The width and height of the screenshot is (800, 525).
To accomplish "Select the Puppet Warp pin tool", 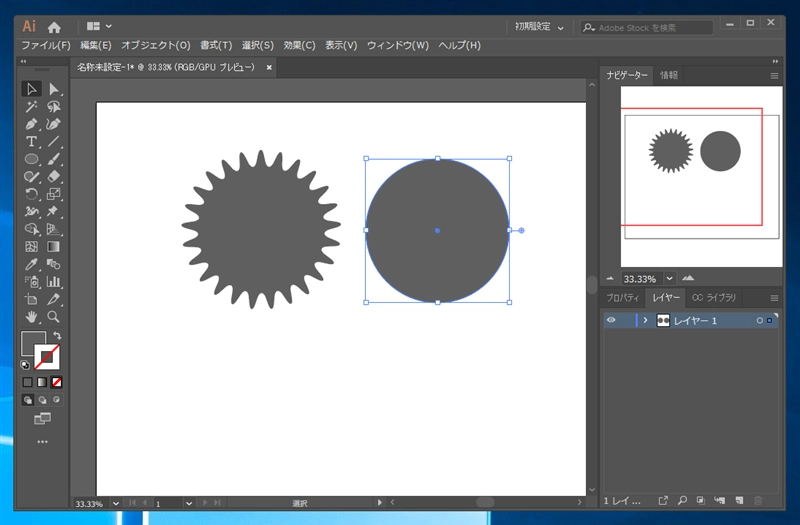I will click(x=54, y=211).
